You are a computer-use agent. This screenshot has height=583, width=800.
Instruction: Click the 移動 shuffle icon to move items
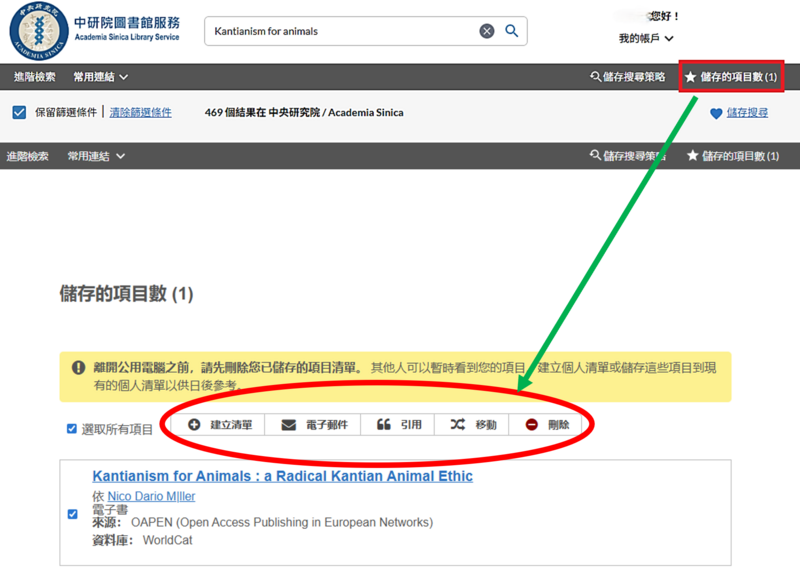point(455,423)
